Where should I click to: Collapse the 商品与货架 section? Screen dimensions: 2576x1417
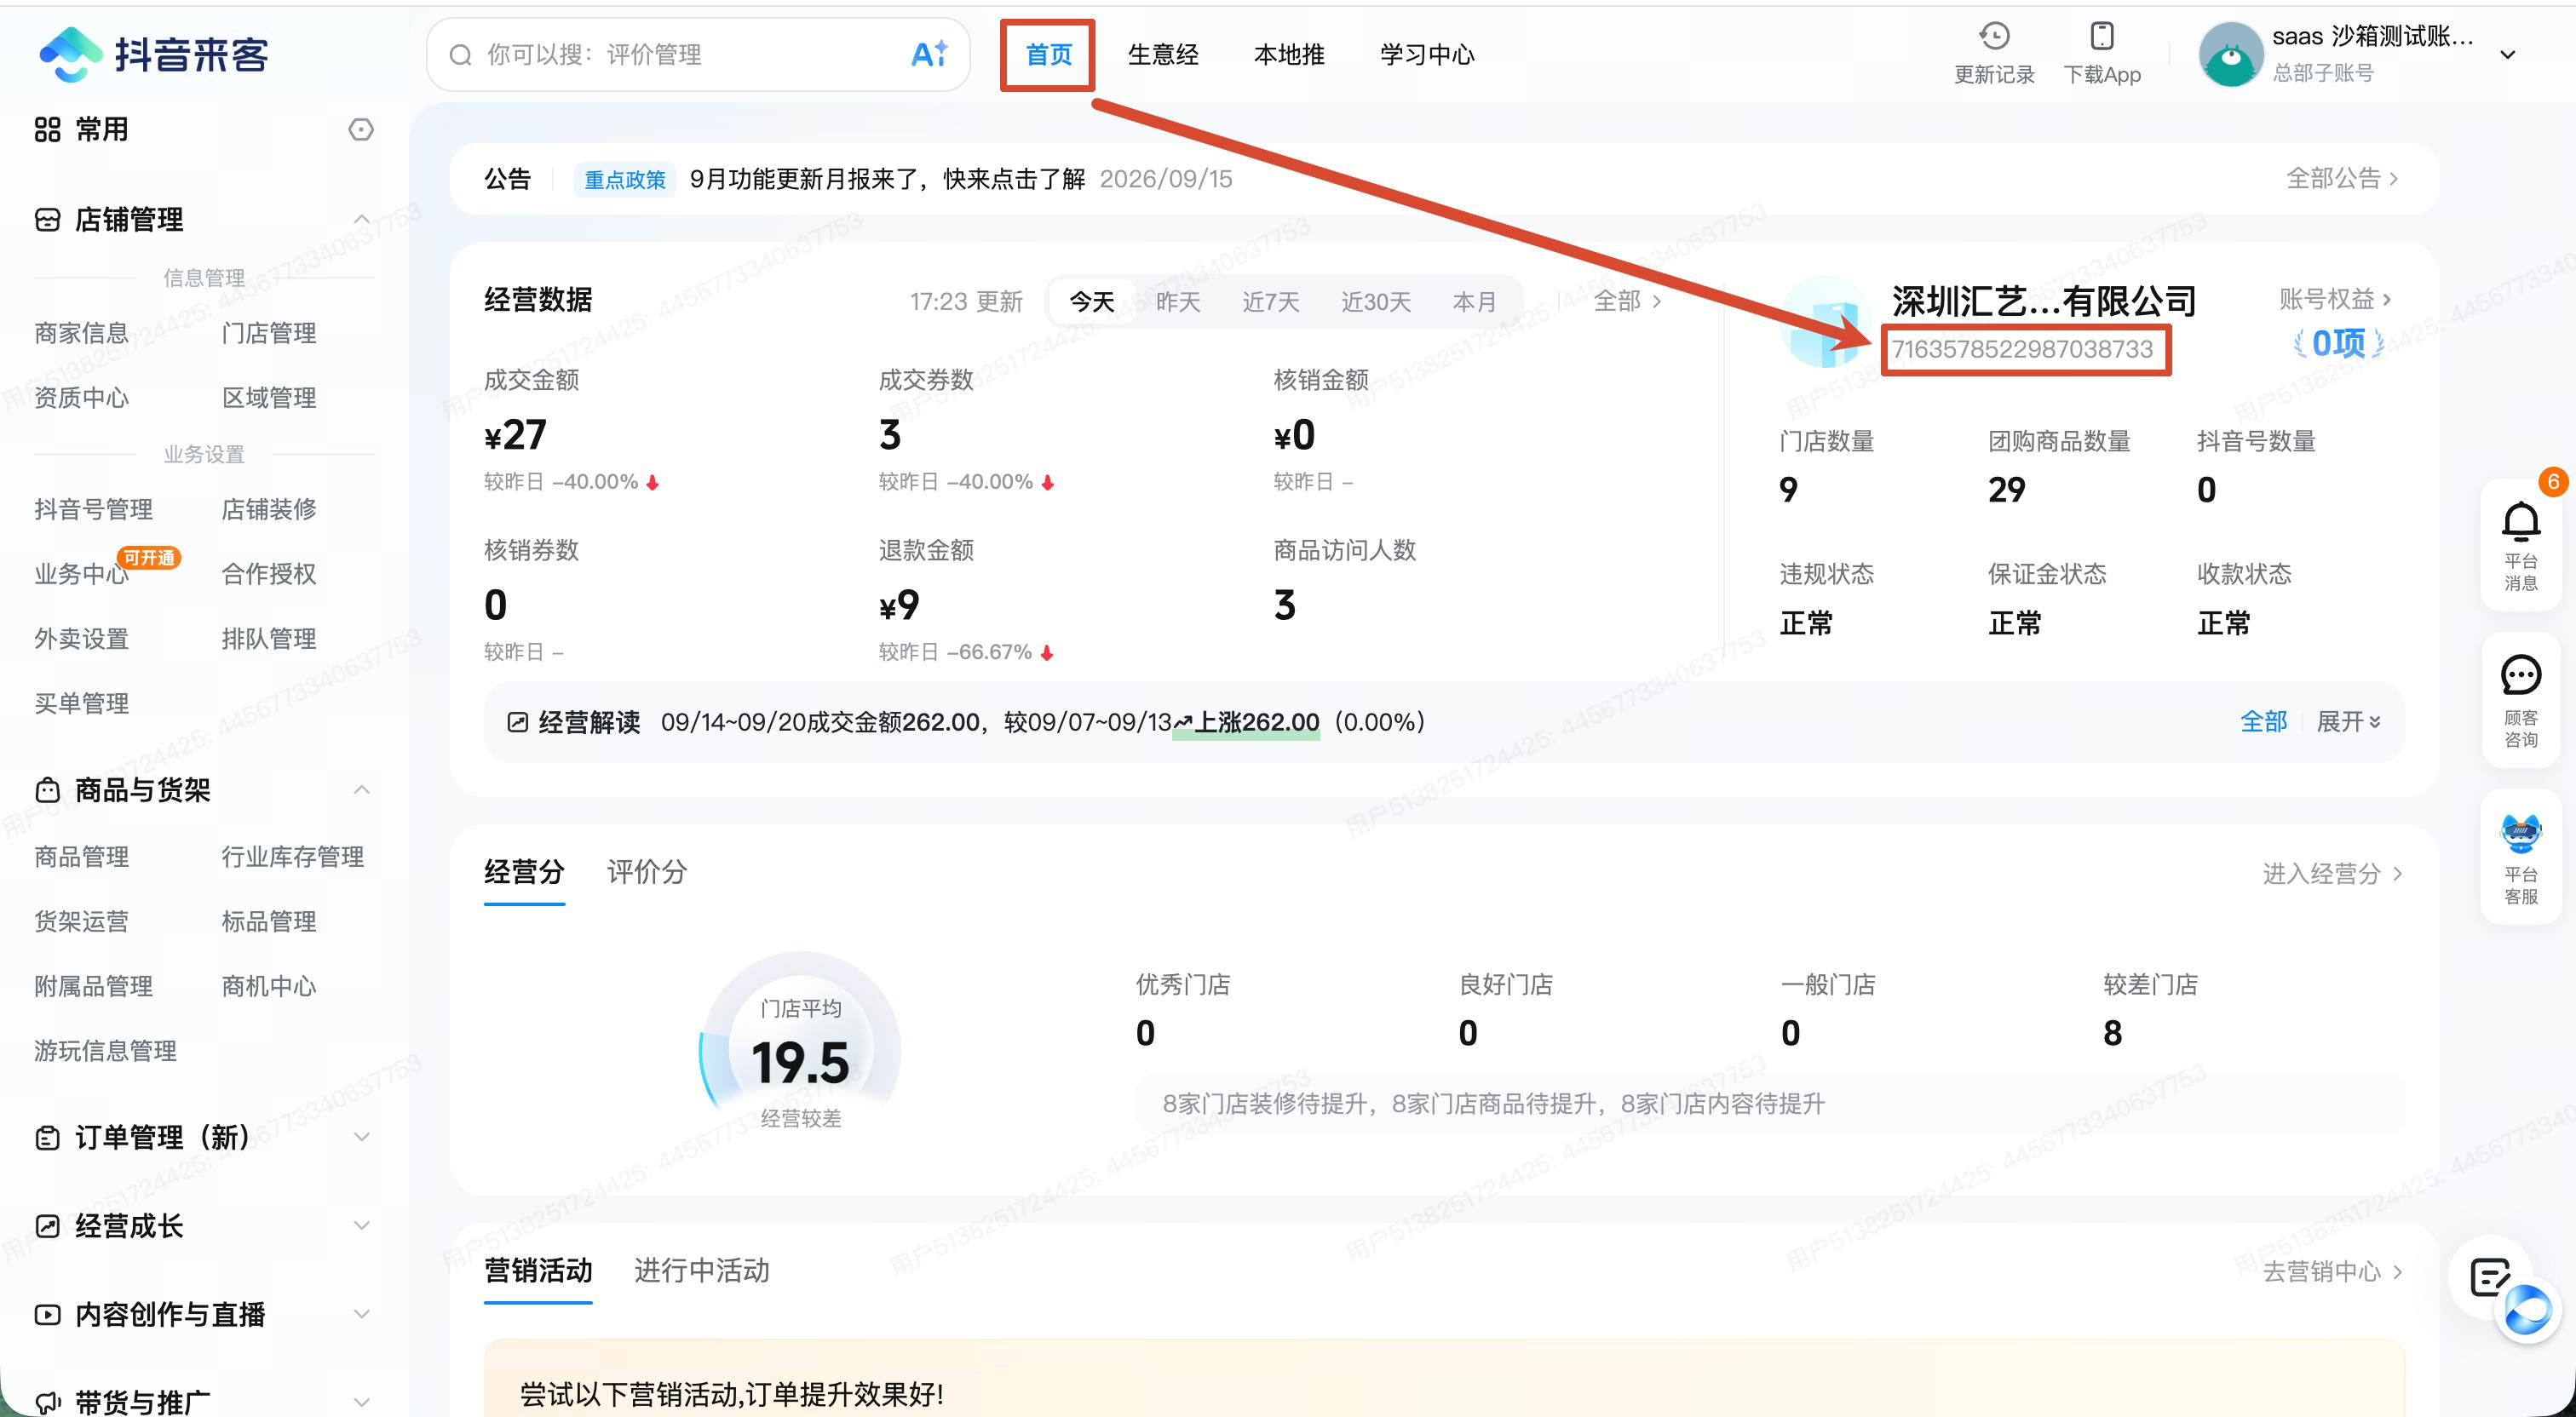click(361, 790)
